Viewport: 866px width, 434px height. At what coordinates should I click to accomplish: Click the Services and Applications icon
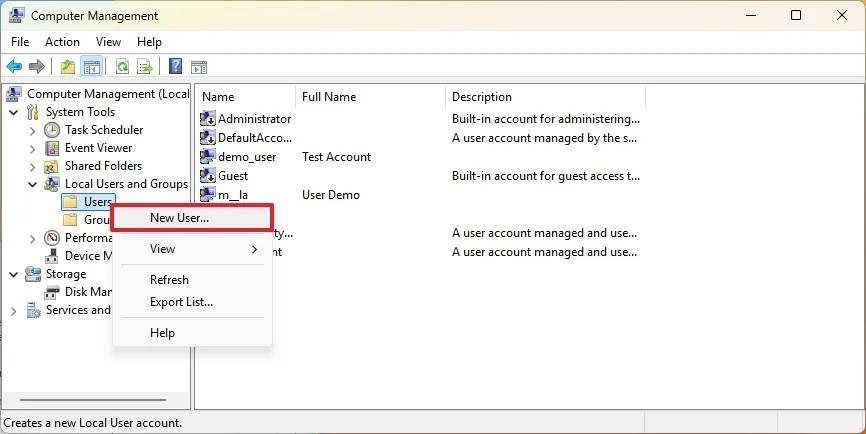coord(33,311)
